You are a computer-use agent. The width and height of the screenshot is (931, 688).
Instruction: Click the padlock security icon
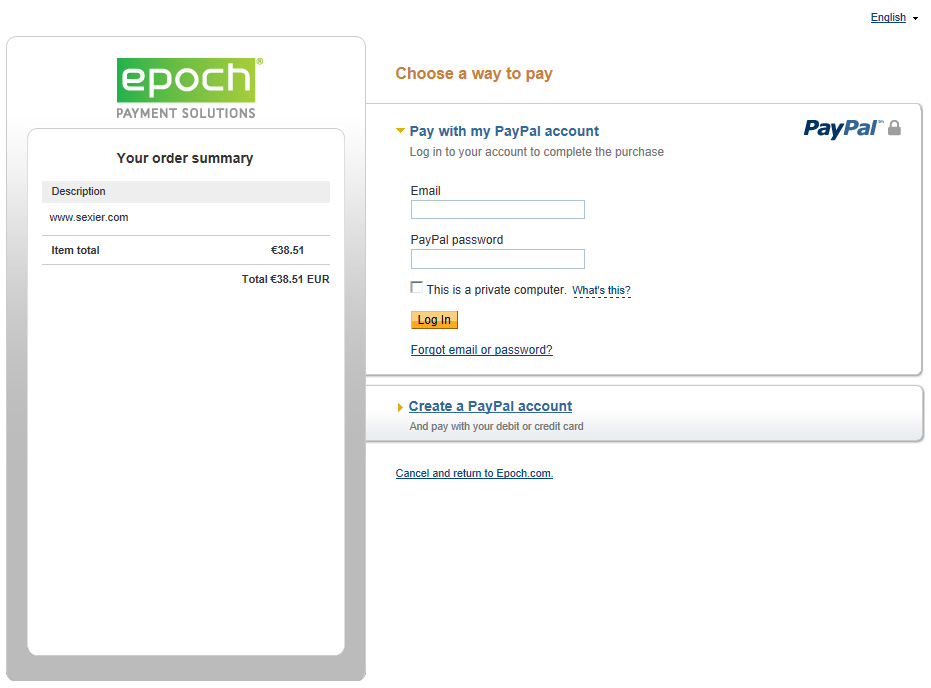(894, 128)
